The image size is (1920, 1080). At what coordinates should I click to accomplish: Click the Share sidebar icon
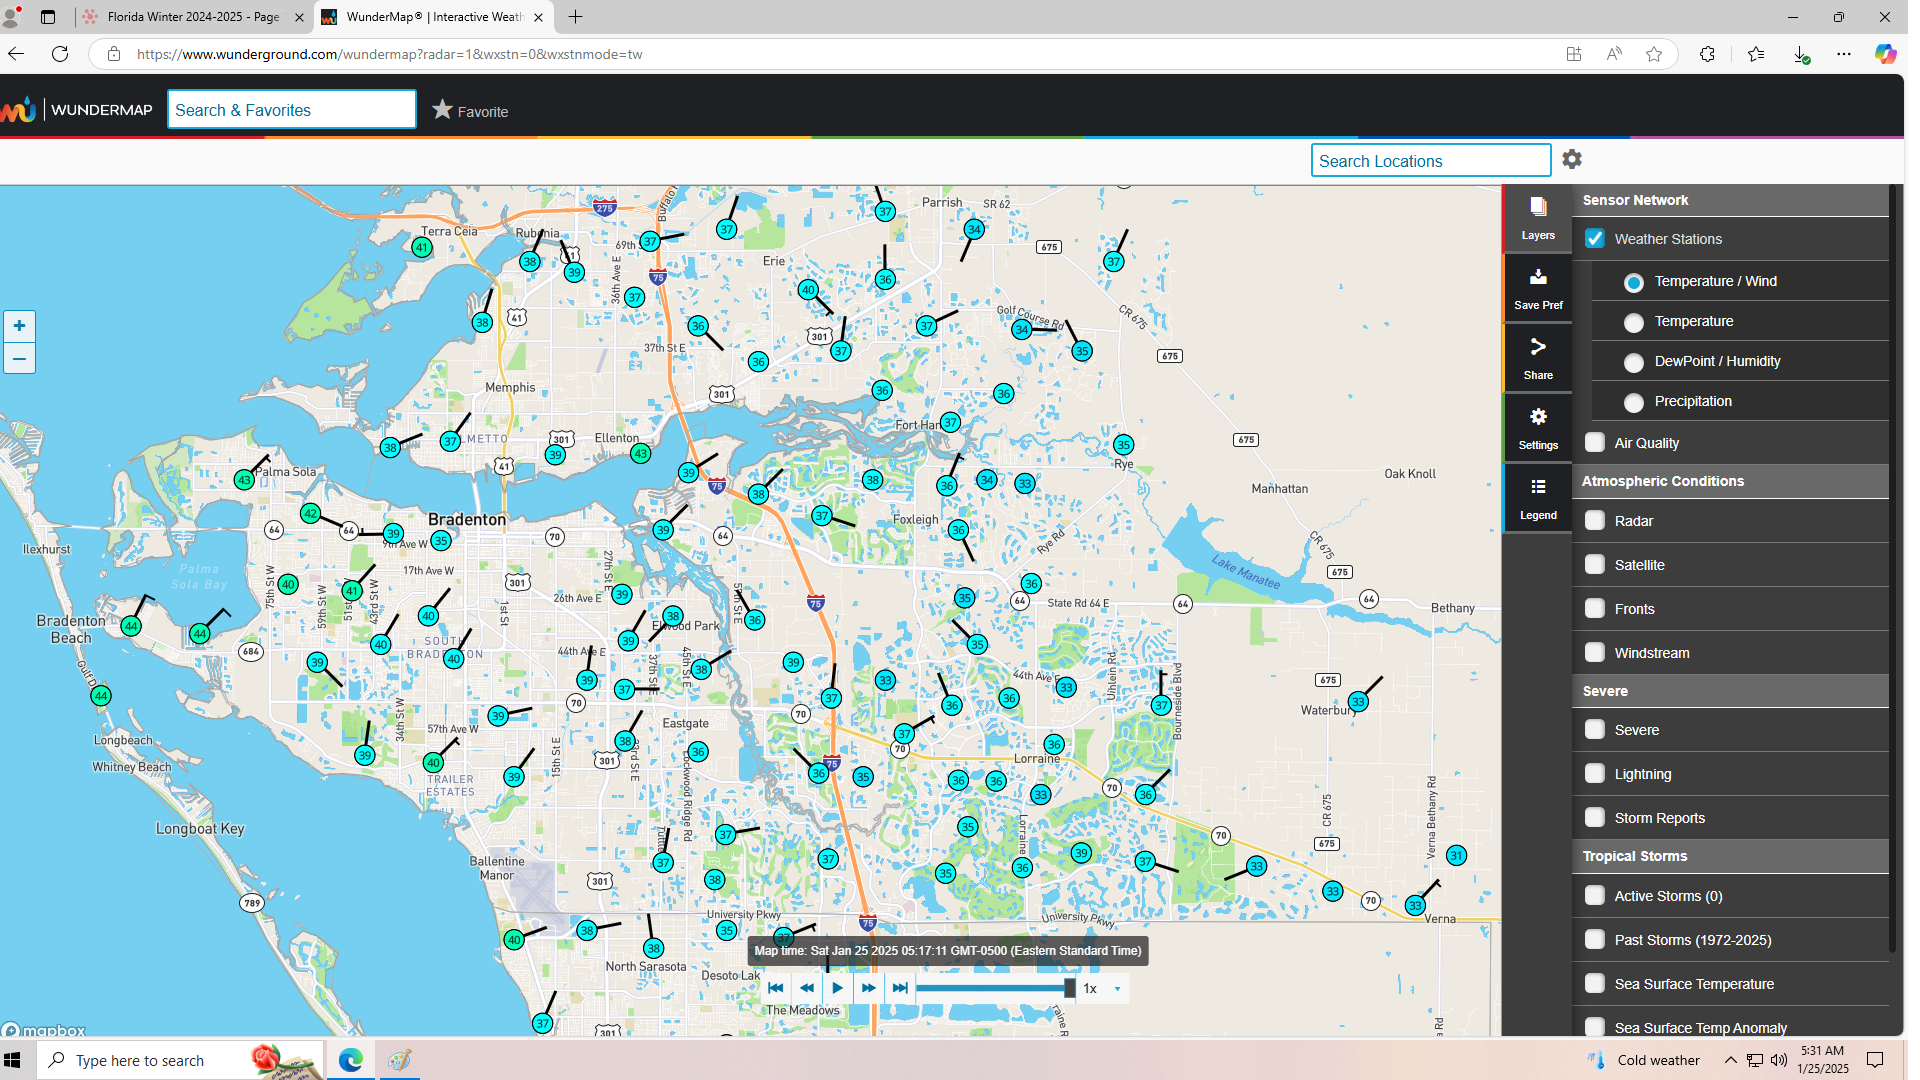(x=1538, y=357)
